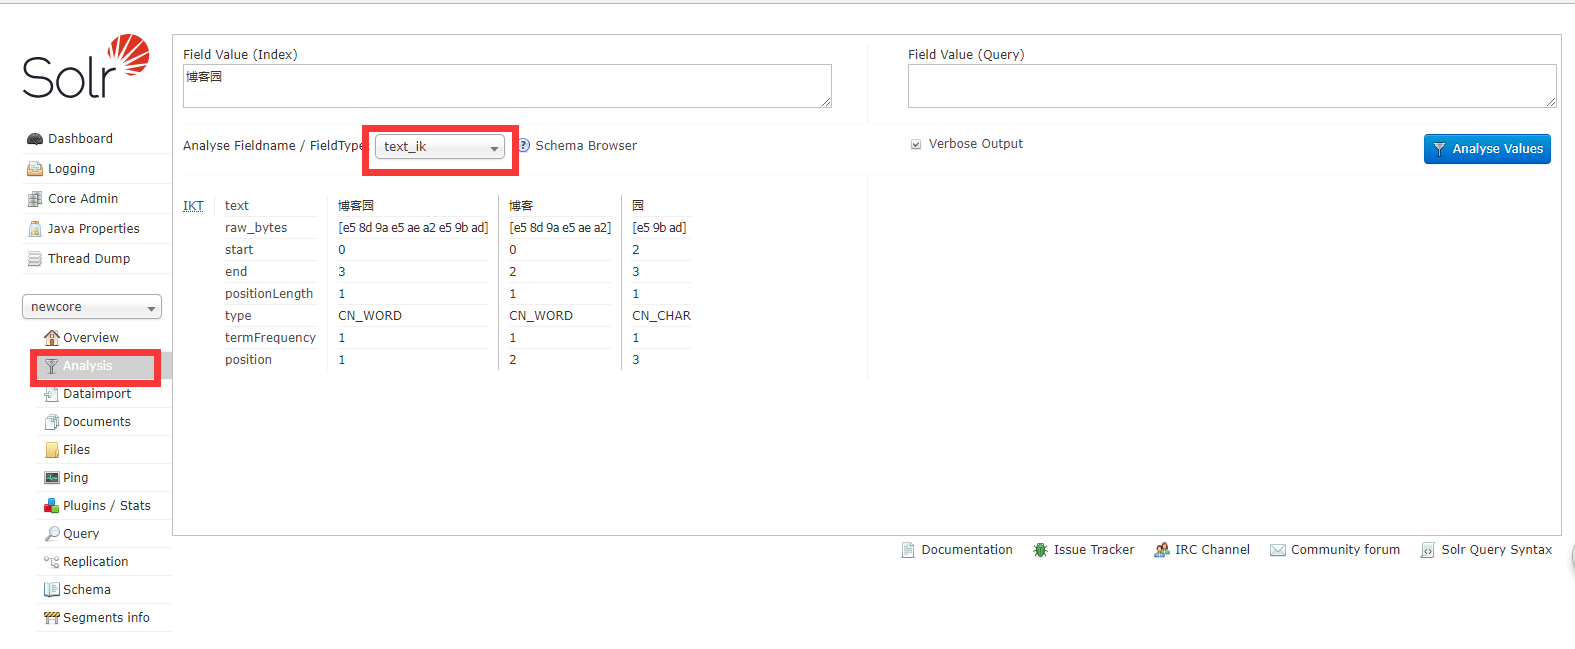Click the termFrequency row label
This screenshot has height=649, width=1575.
point(270,338)
